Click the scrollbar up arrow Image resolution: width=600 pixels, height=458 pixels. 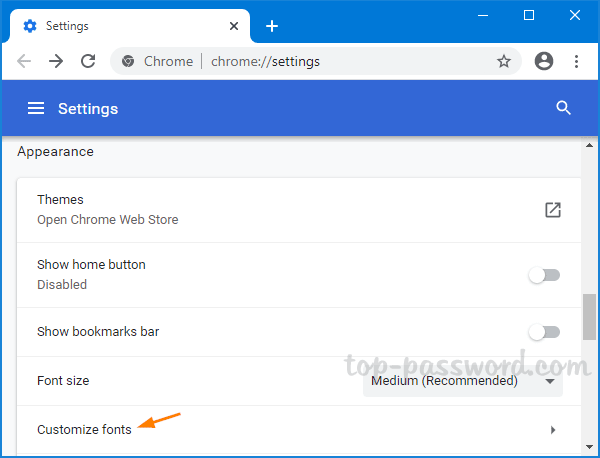pyautogui.click(x=589, y=145)
